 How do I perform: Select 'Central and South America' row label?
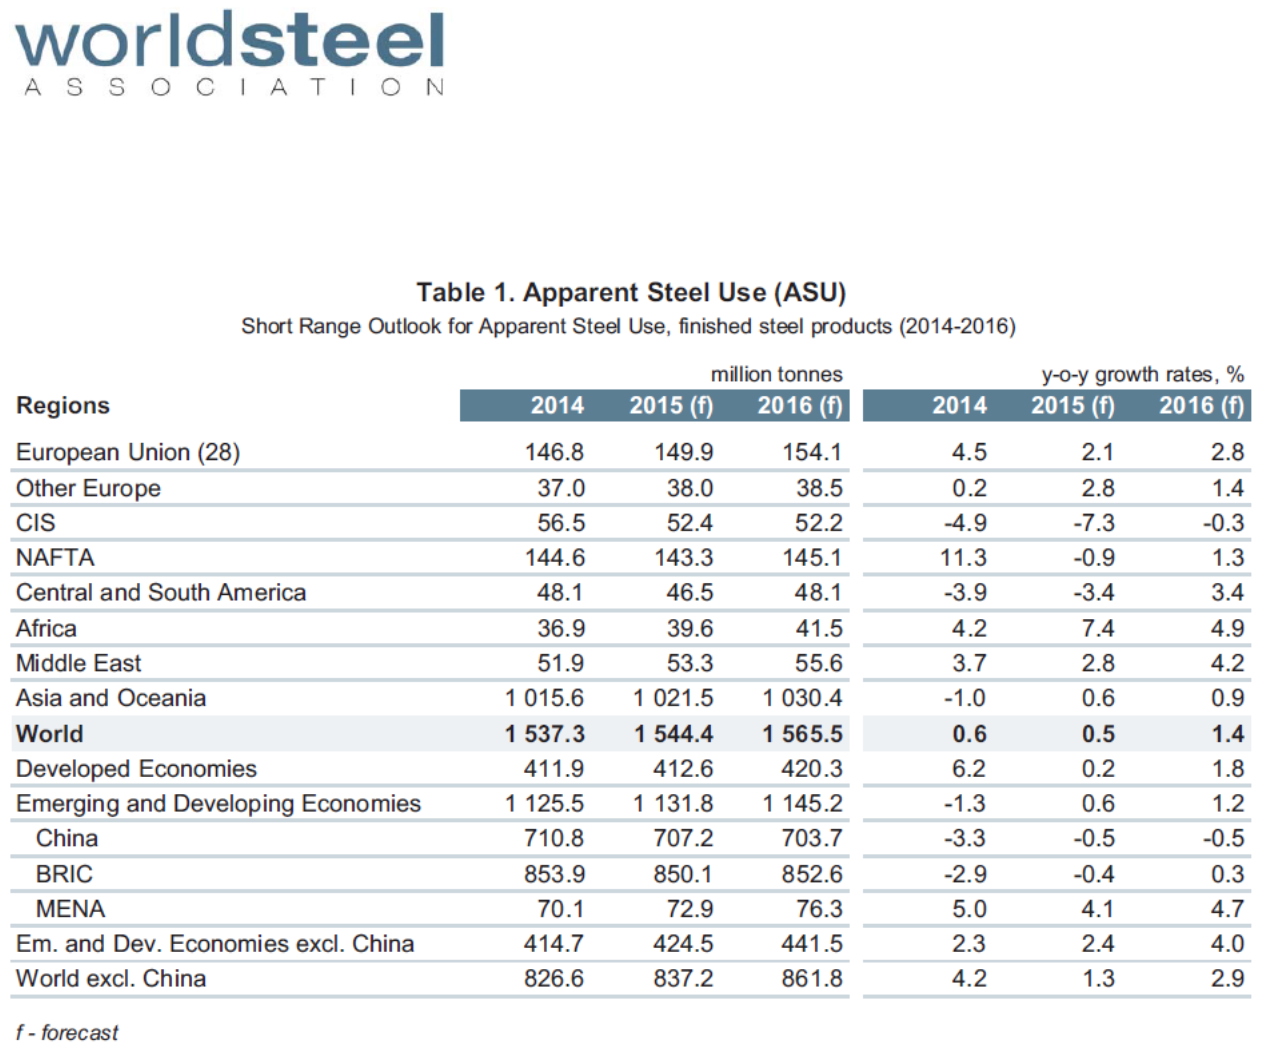[x=161, y=593]
